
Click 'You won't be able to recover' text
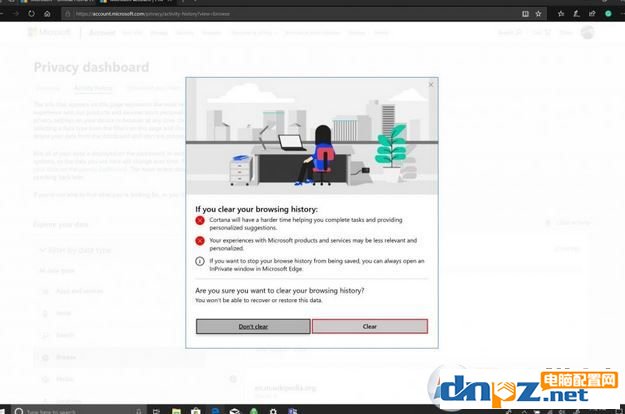(259, 300)
